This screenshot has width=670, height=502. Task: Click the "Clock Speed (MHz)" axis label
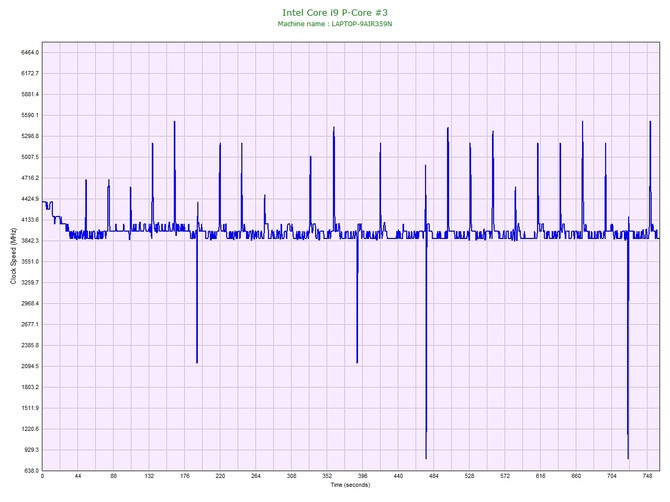click(13, 257)
